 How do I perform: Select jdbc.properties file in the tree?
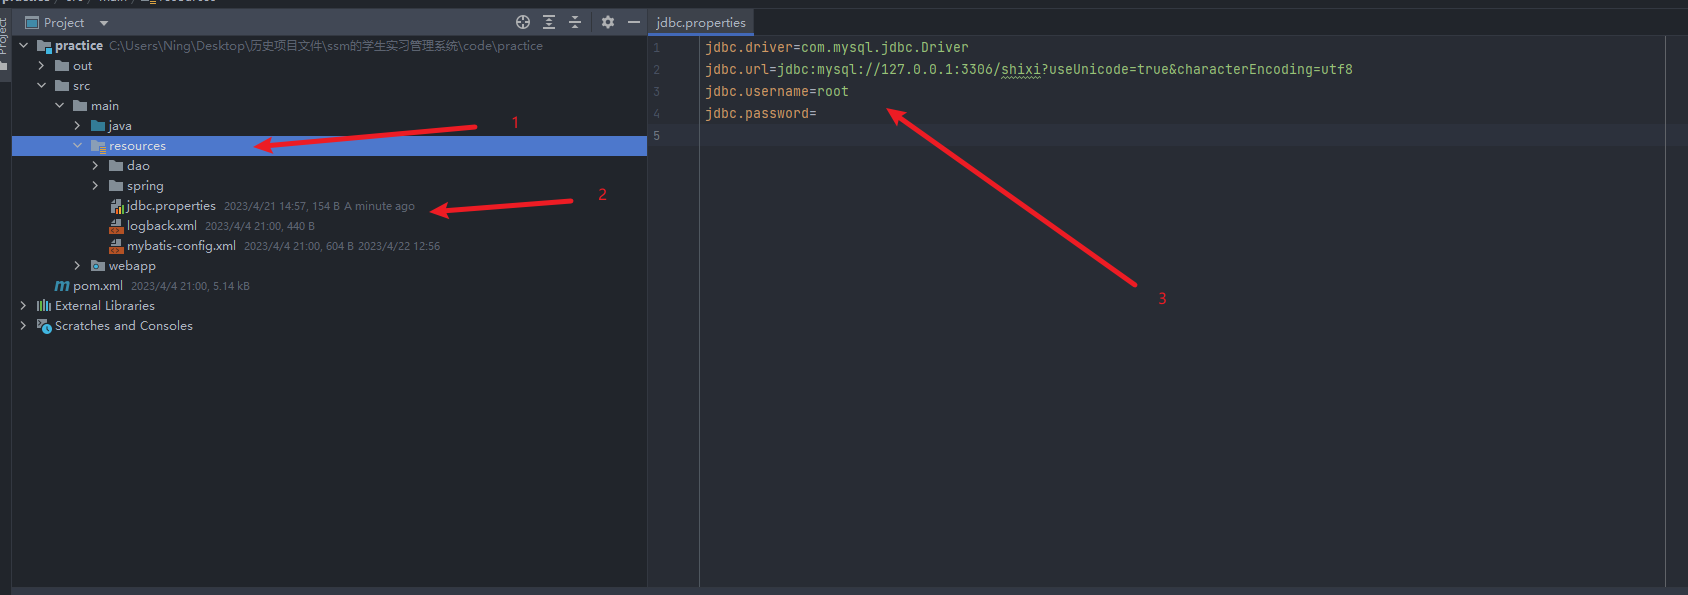(x=170, y=206)
